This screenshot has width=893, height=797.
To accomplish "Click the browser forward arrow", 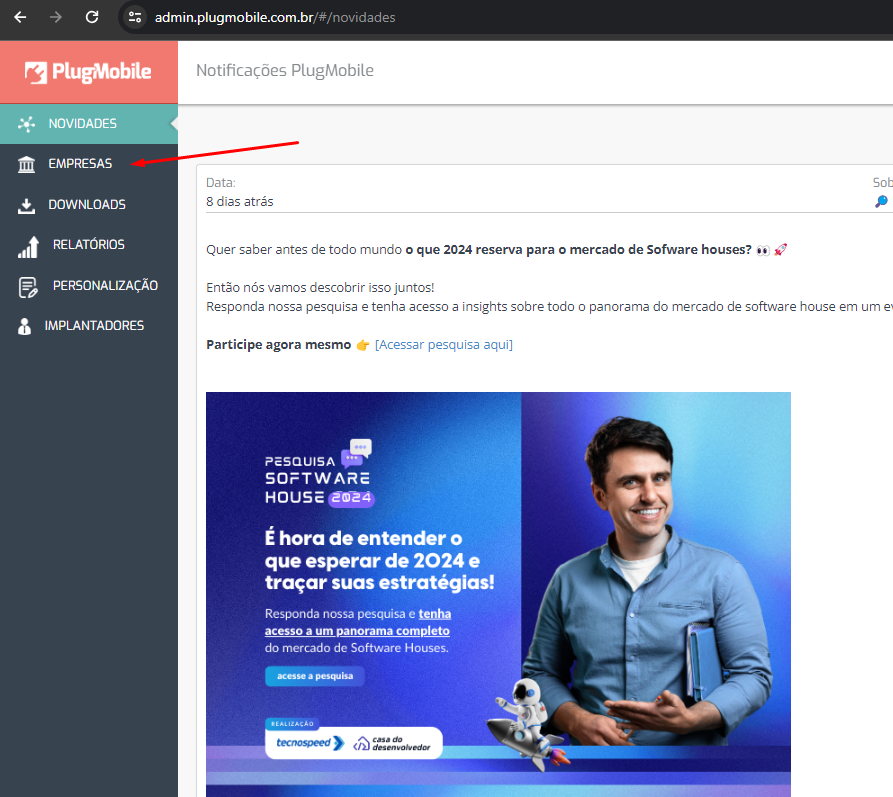I will tap(56, 17).
